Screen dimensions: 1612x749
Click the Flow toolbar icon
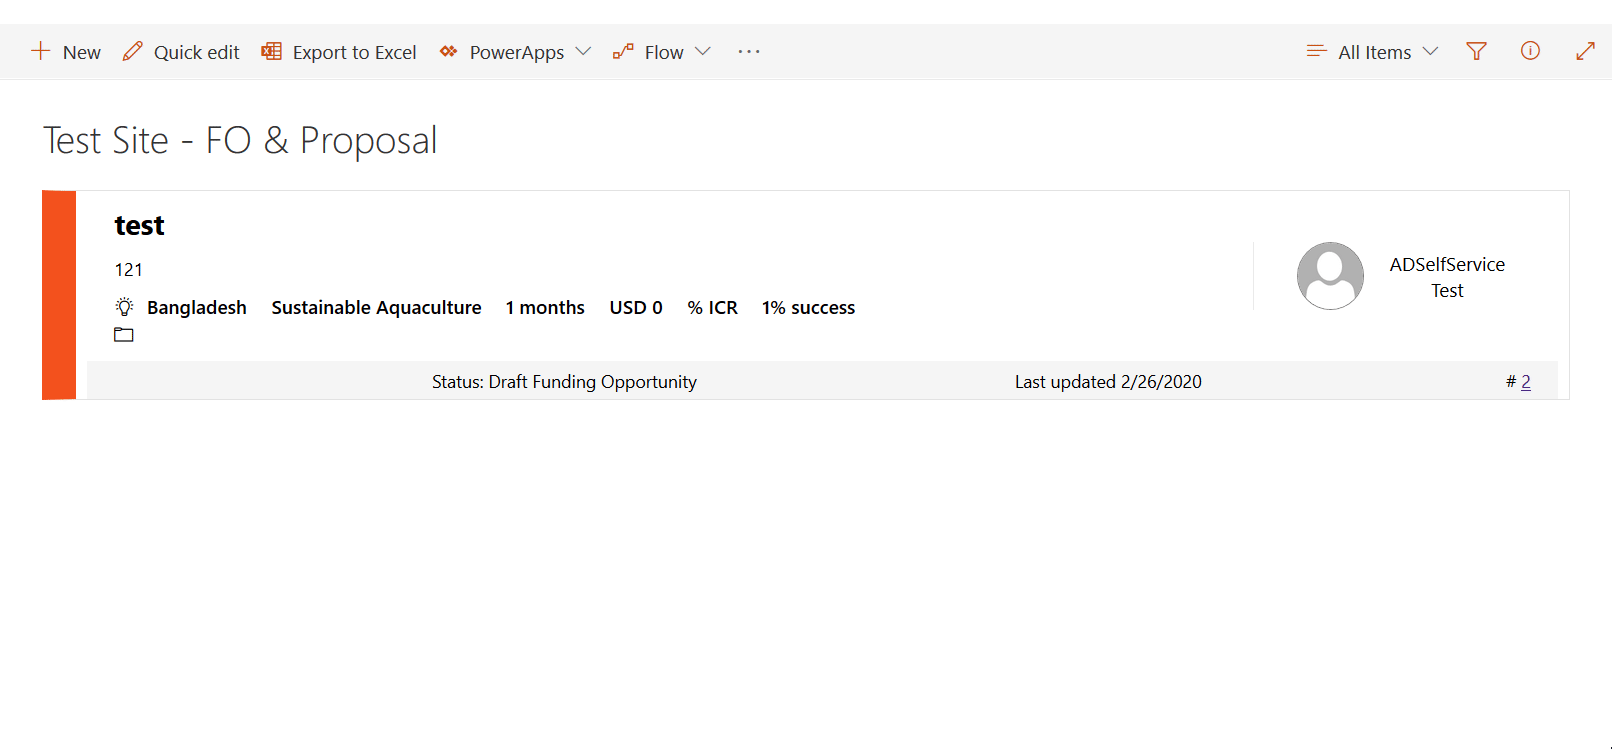pos(623,50)
